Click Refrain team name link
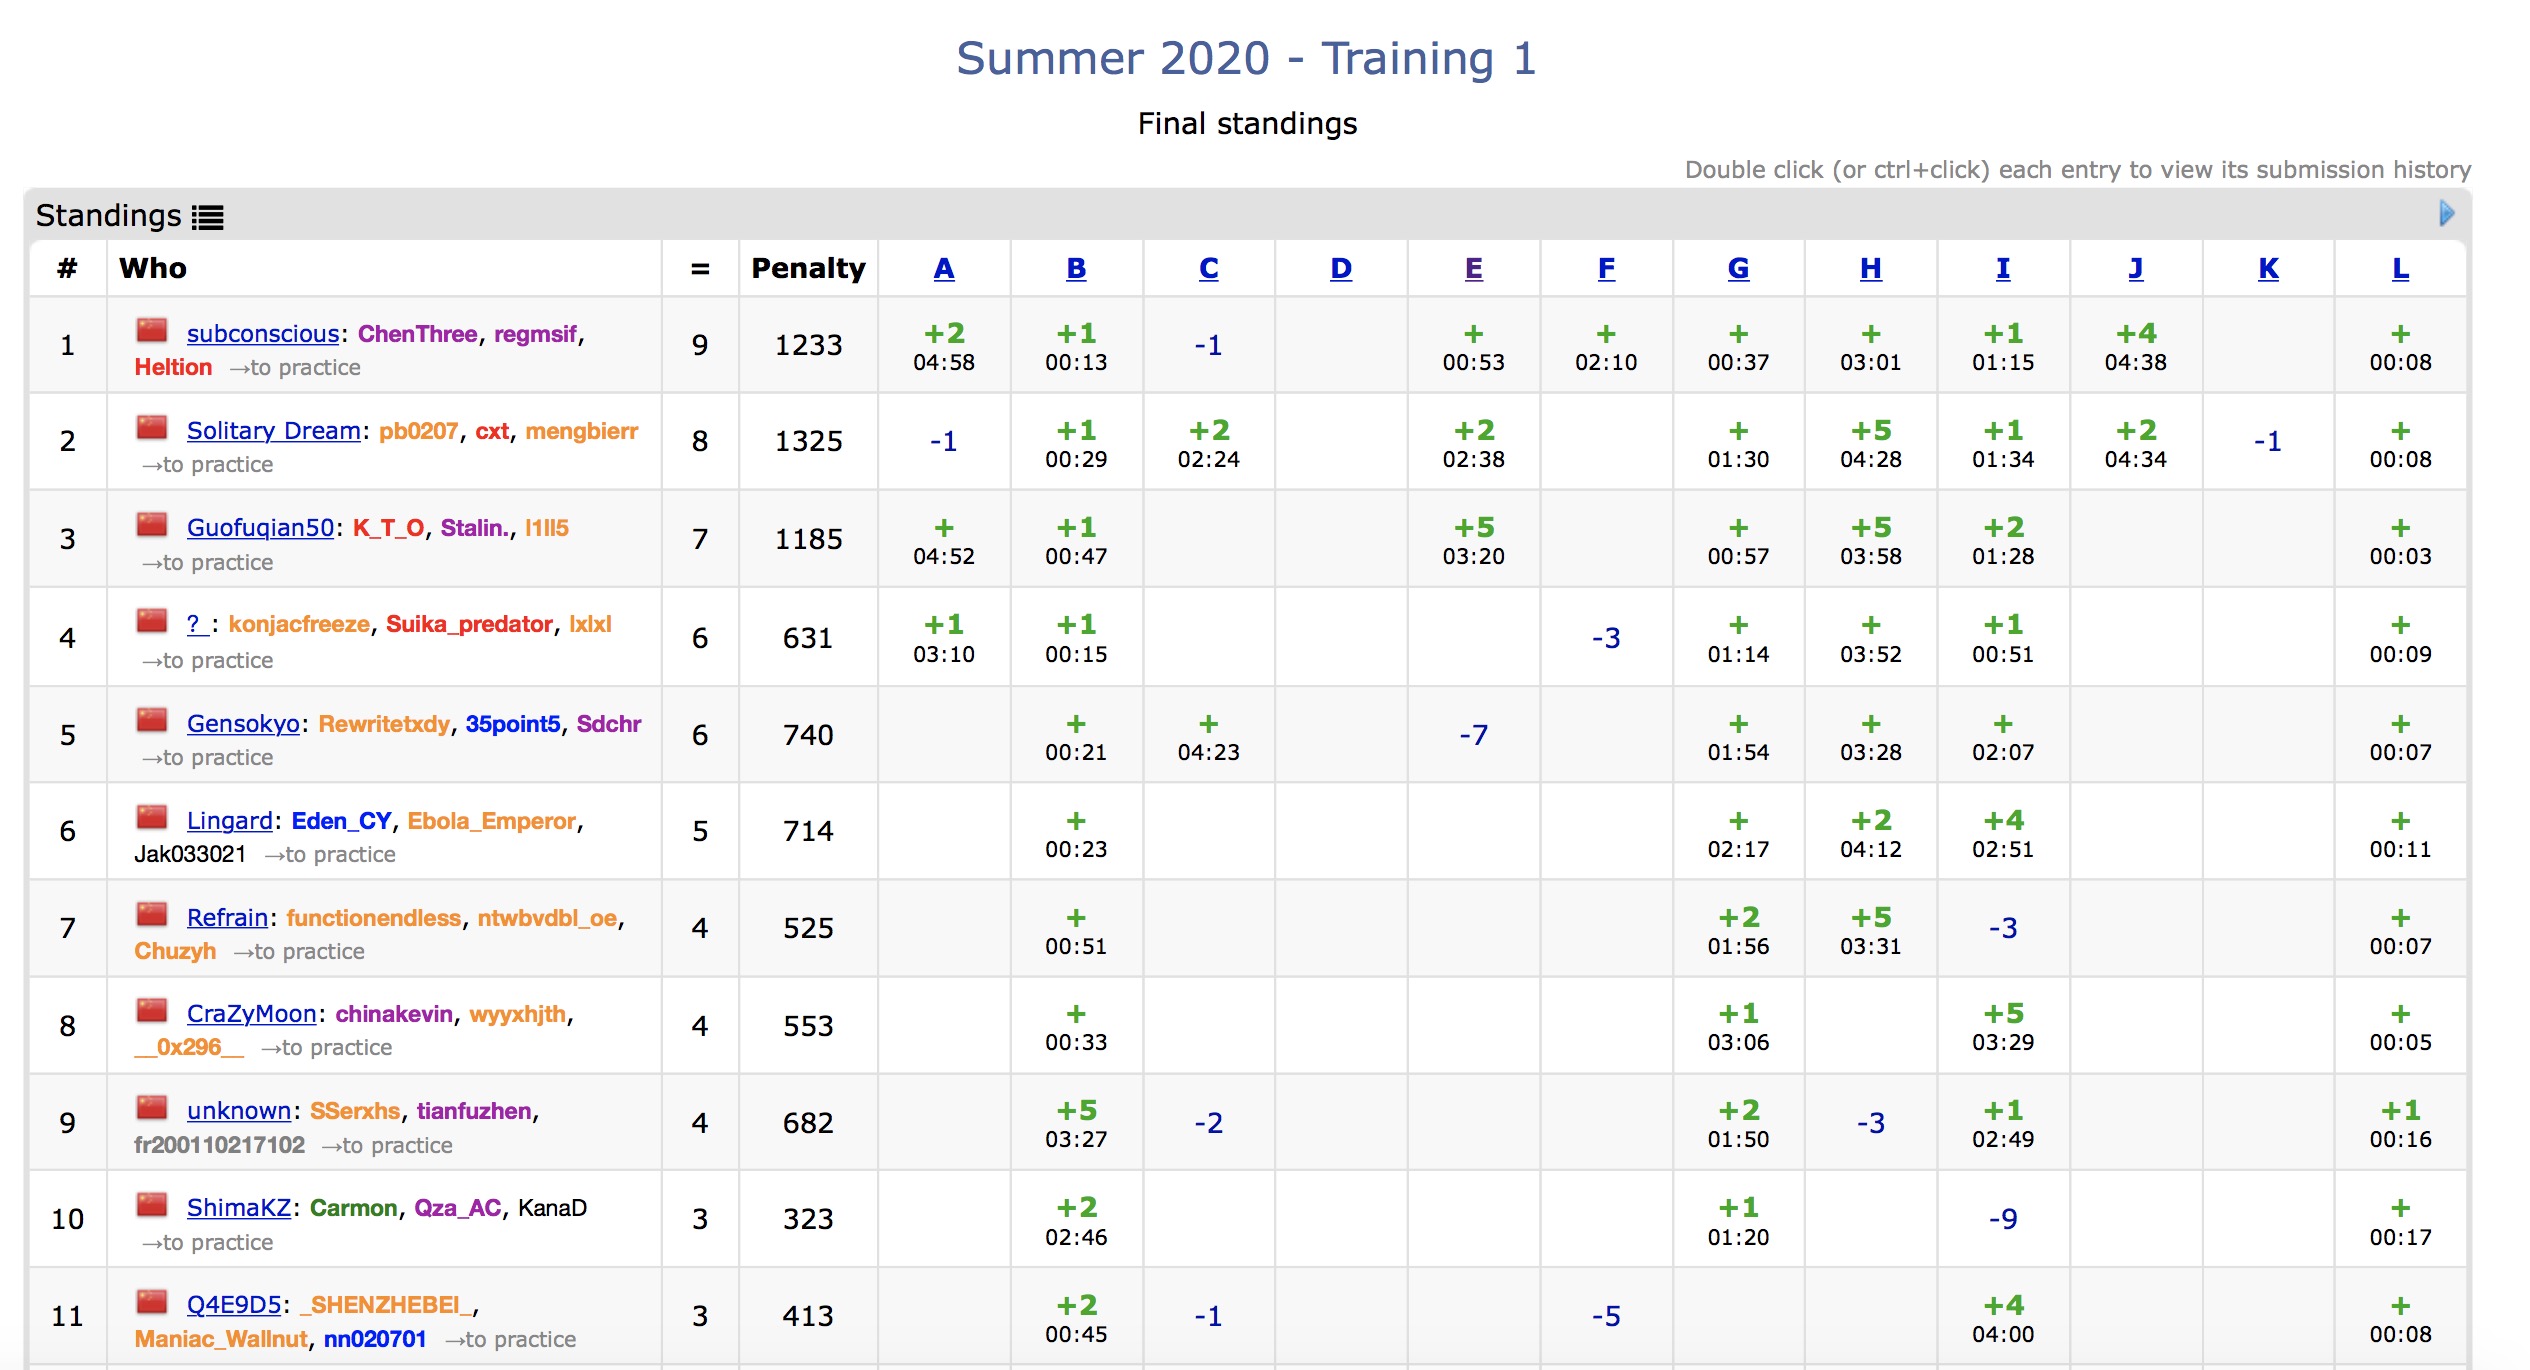Image resolution: width=2530 pixels, height=1370 pixels. (x=227, y=918)
